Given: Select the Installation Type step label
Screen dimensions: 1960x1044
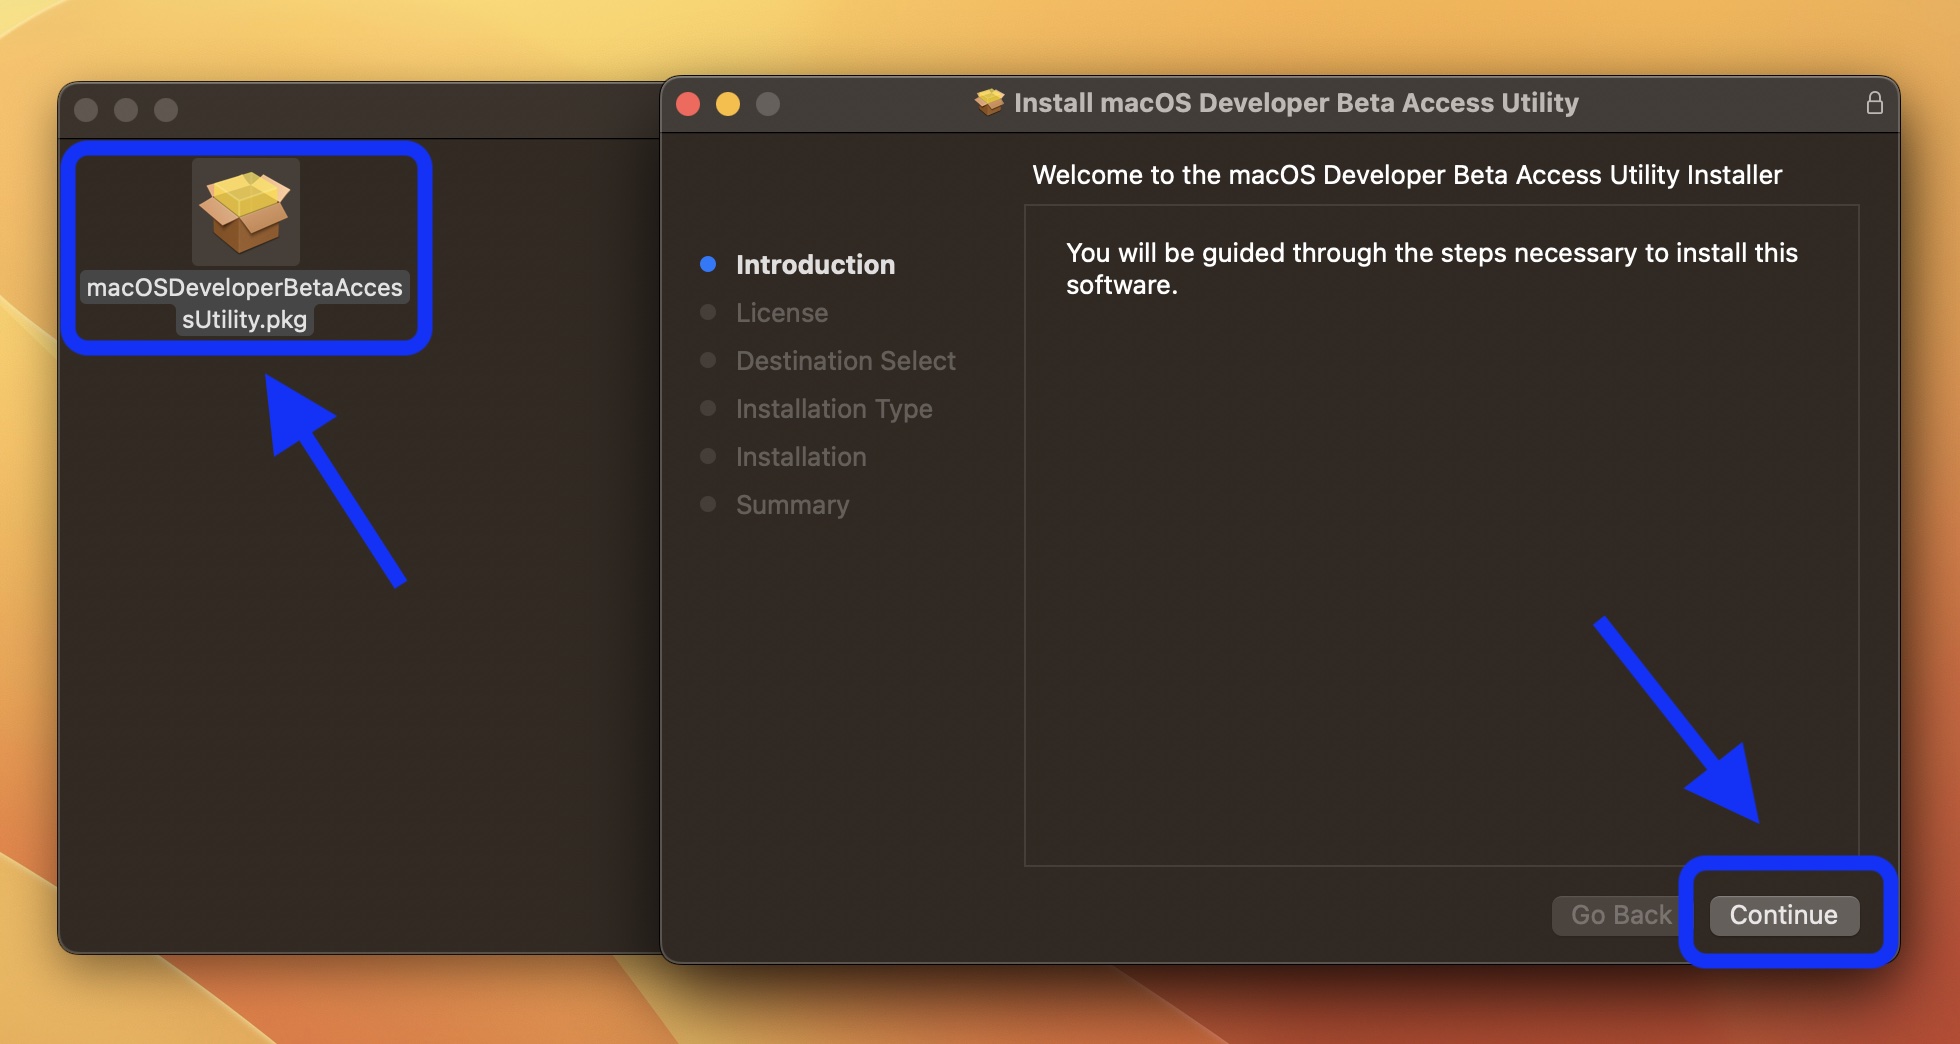Looking at the screenshot, I should (833, 408).
